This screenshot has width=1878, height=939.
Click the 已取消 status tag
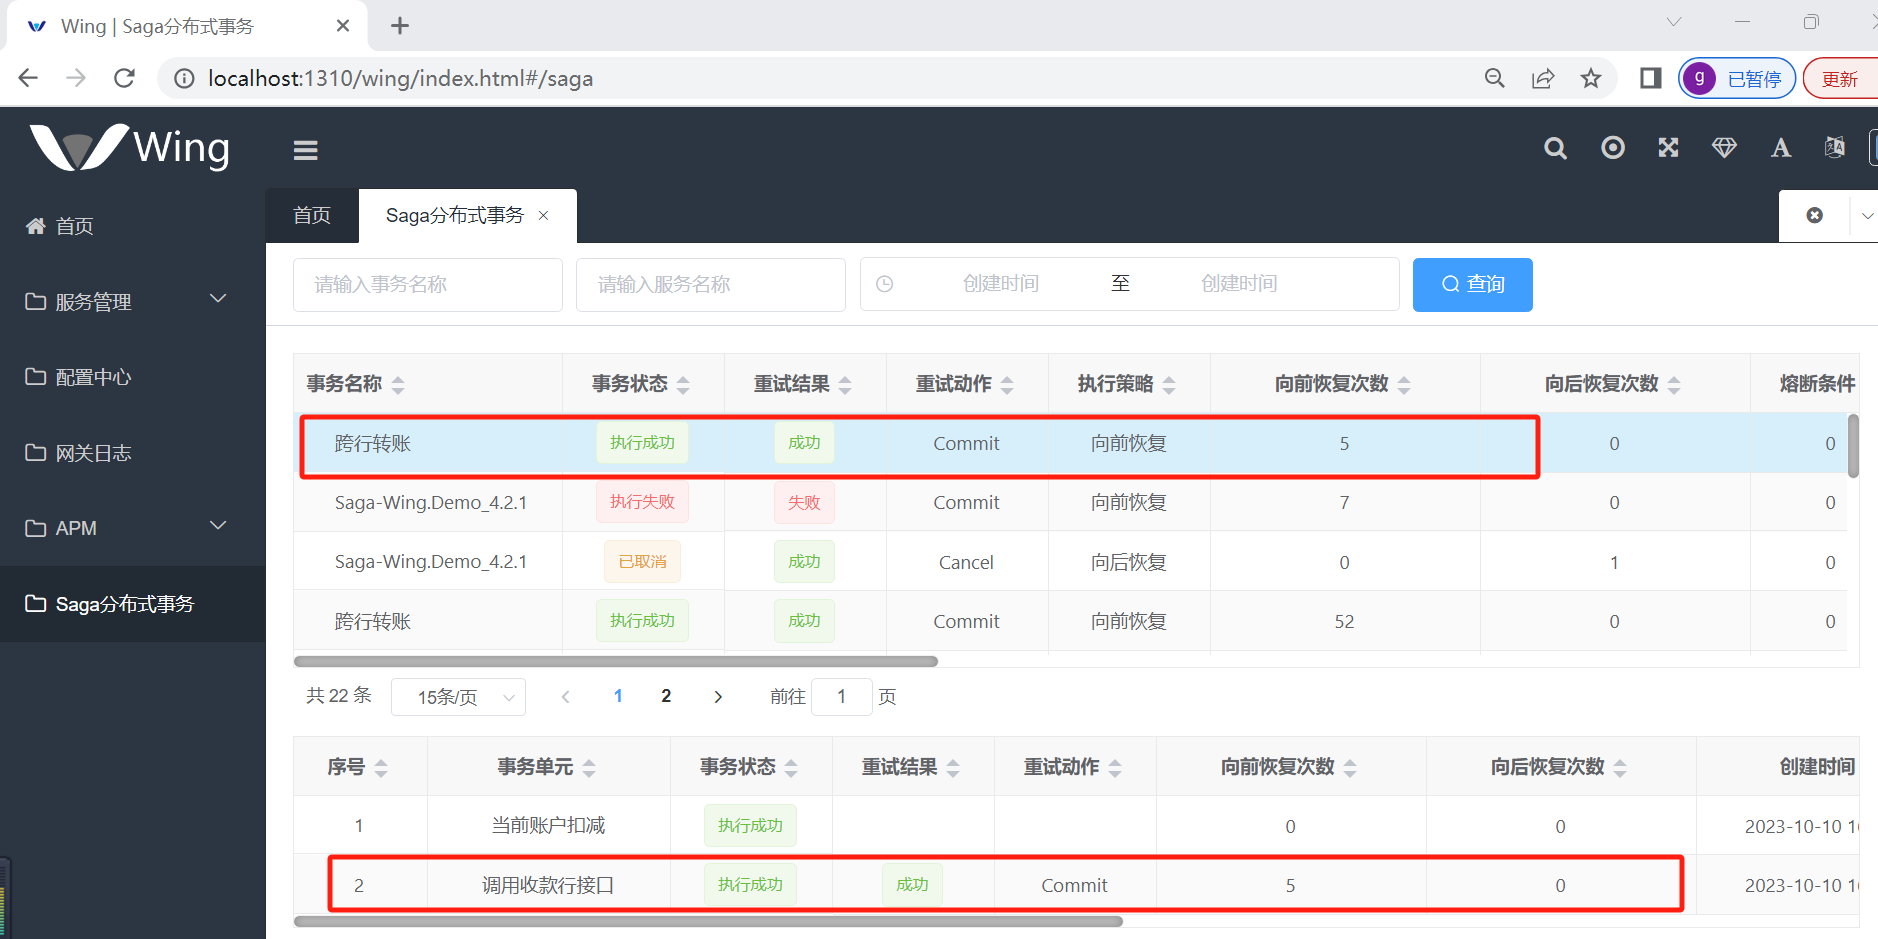[642, 562]
